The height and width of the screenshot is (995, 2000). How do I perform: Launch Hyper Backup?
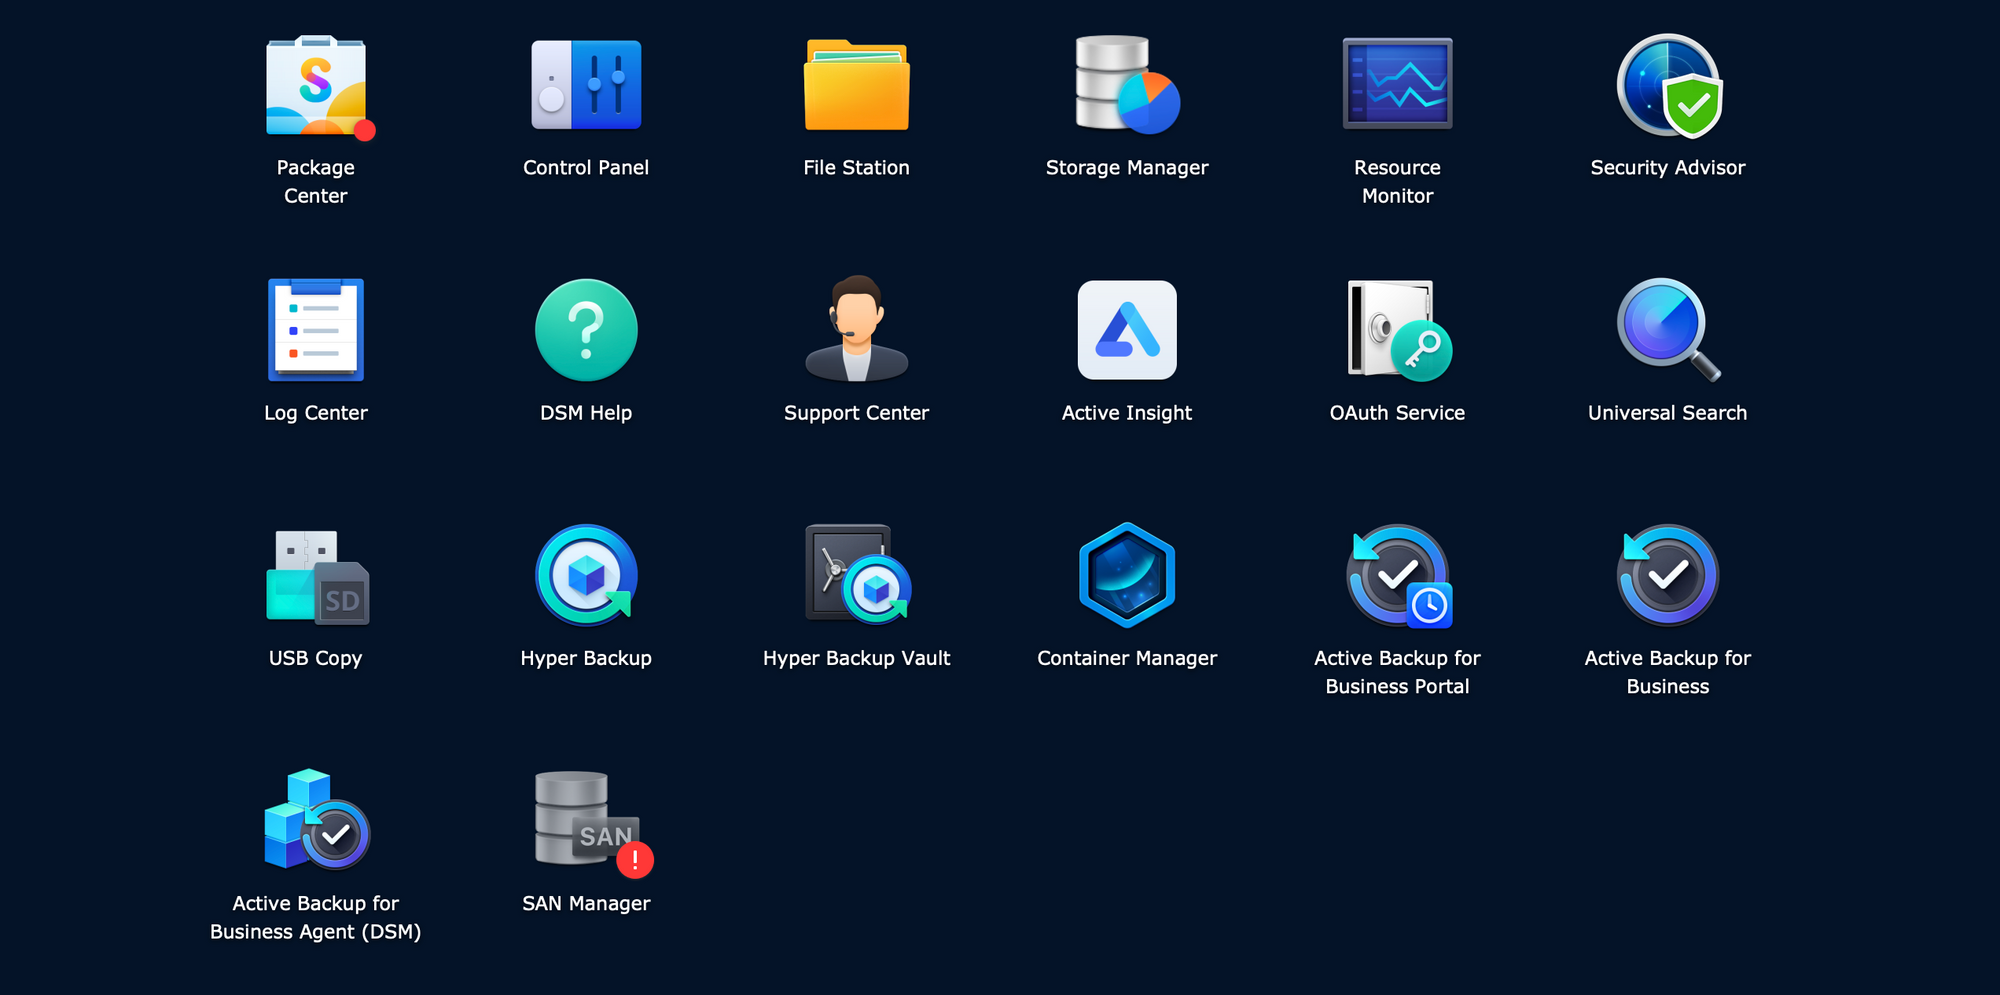pyautogui.click(x=586, y=575)
